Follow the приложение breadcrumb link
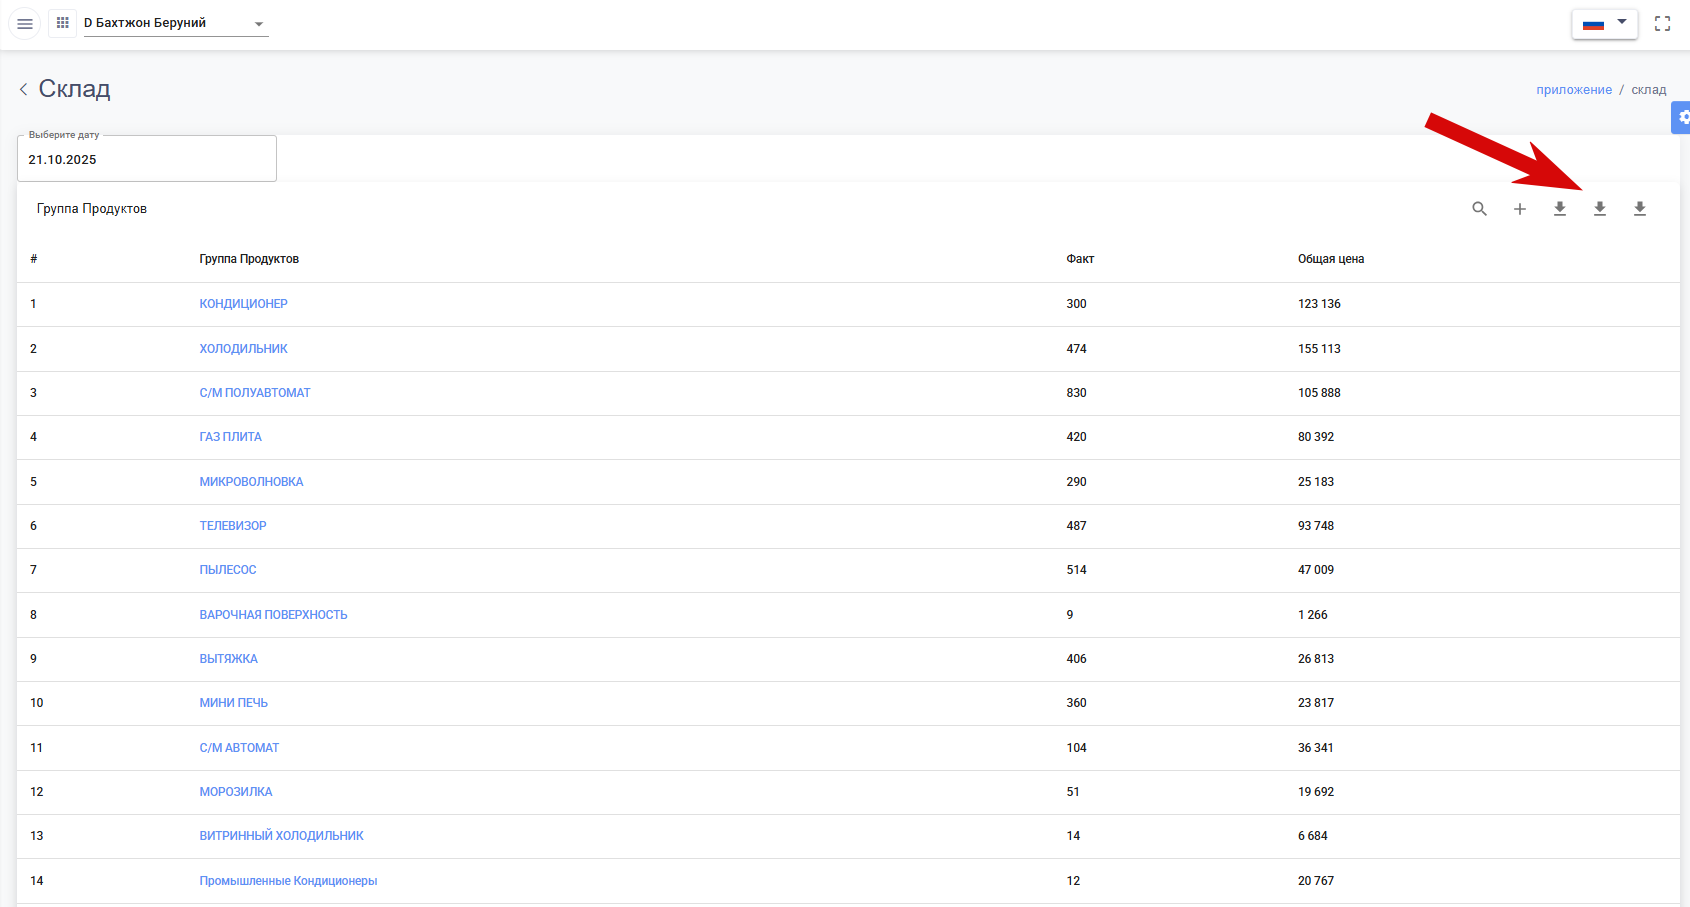 [1573, 90]
